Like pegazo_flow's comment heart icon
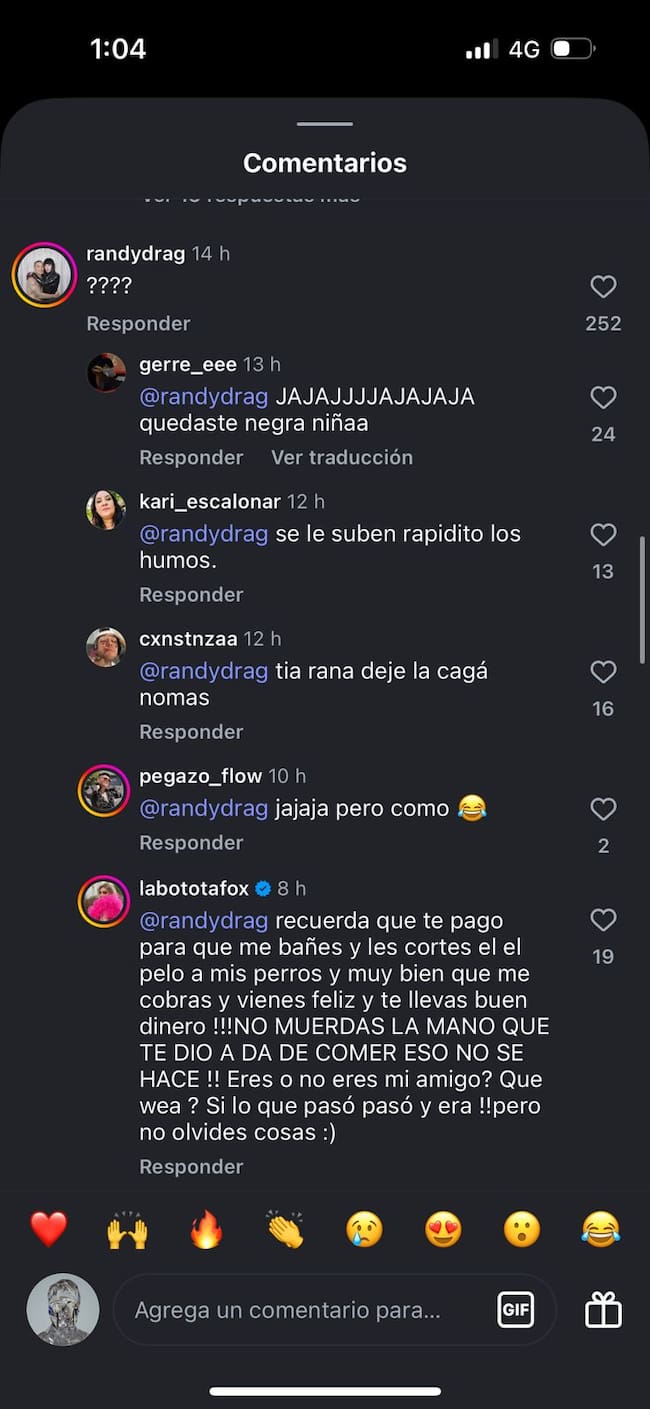Screen dimensions: 650x1409 [x=603, y=808]
